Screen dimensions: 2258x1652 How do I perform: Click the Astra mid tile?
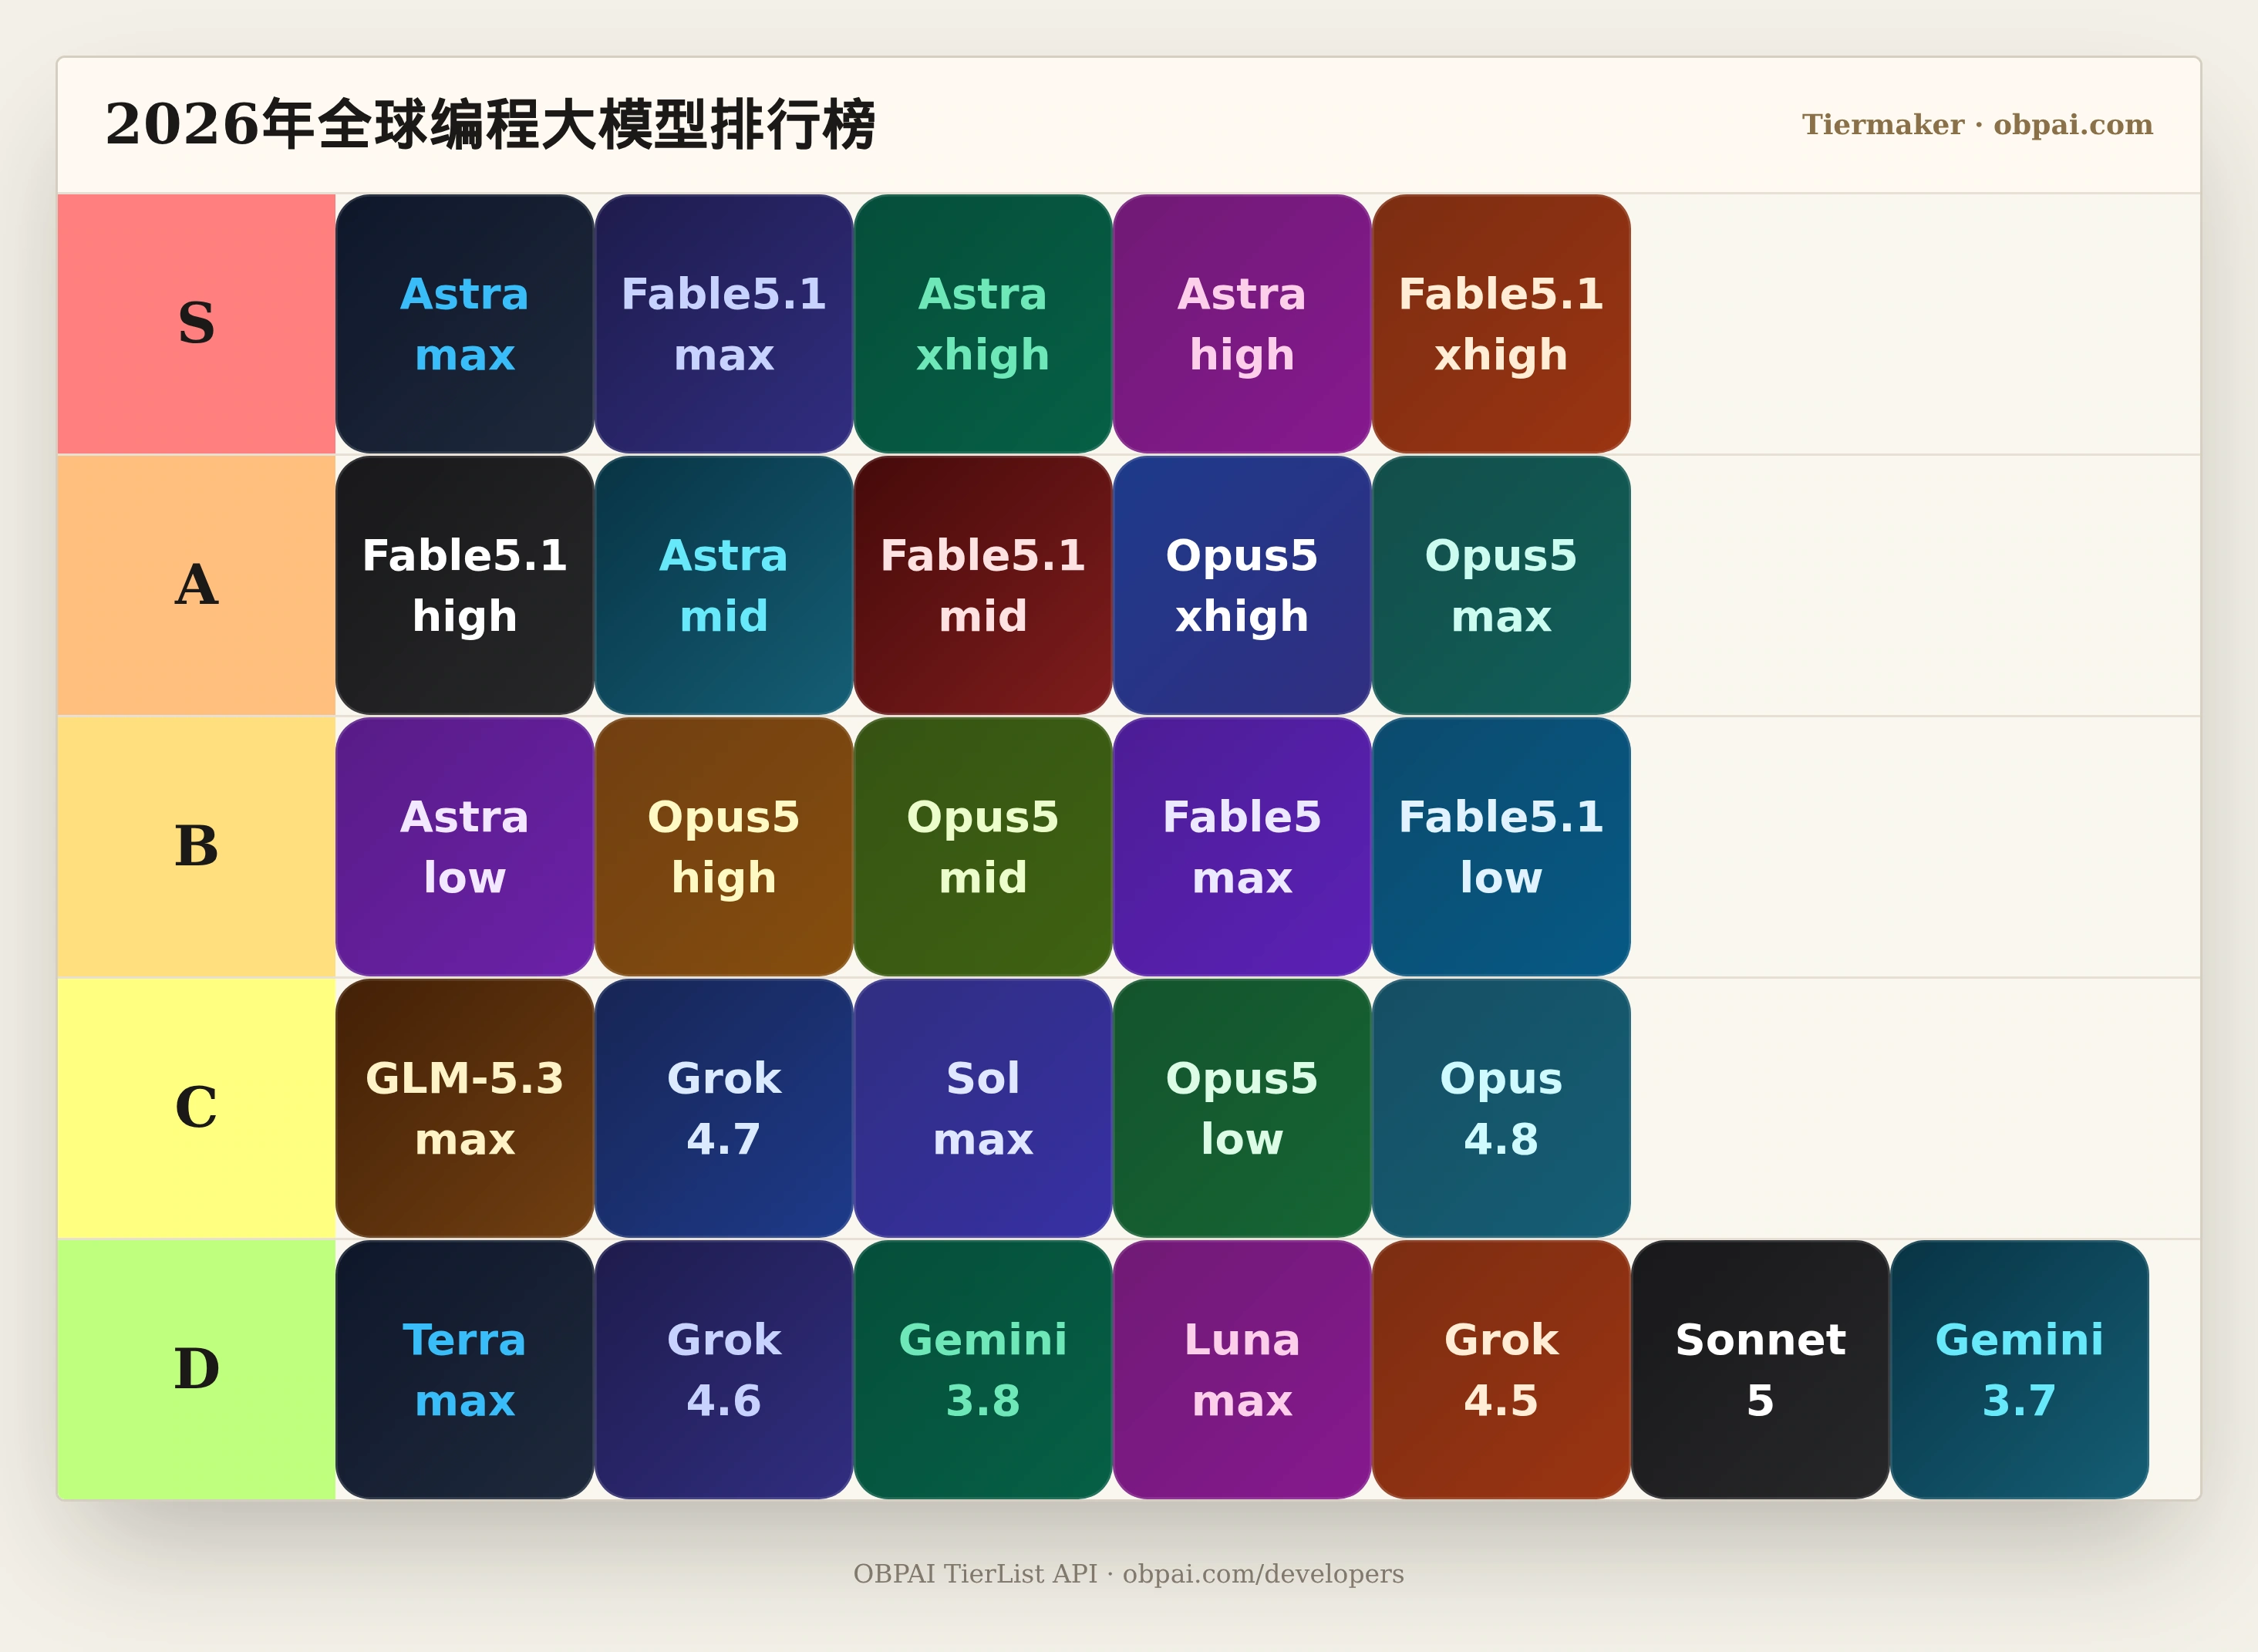724,585
